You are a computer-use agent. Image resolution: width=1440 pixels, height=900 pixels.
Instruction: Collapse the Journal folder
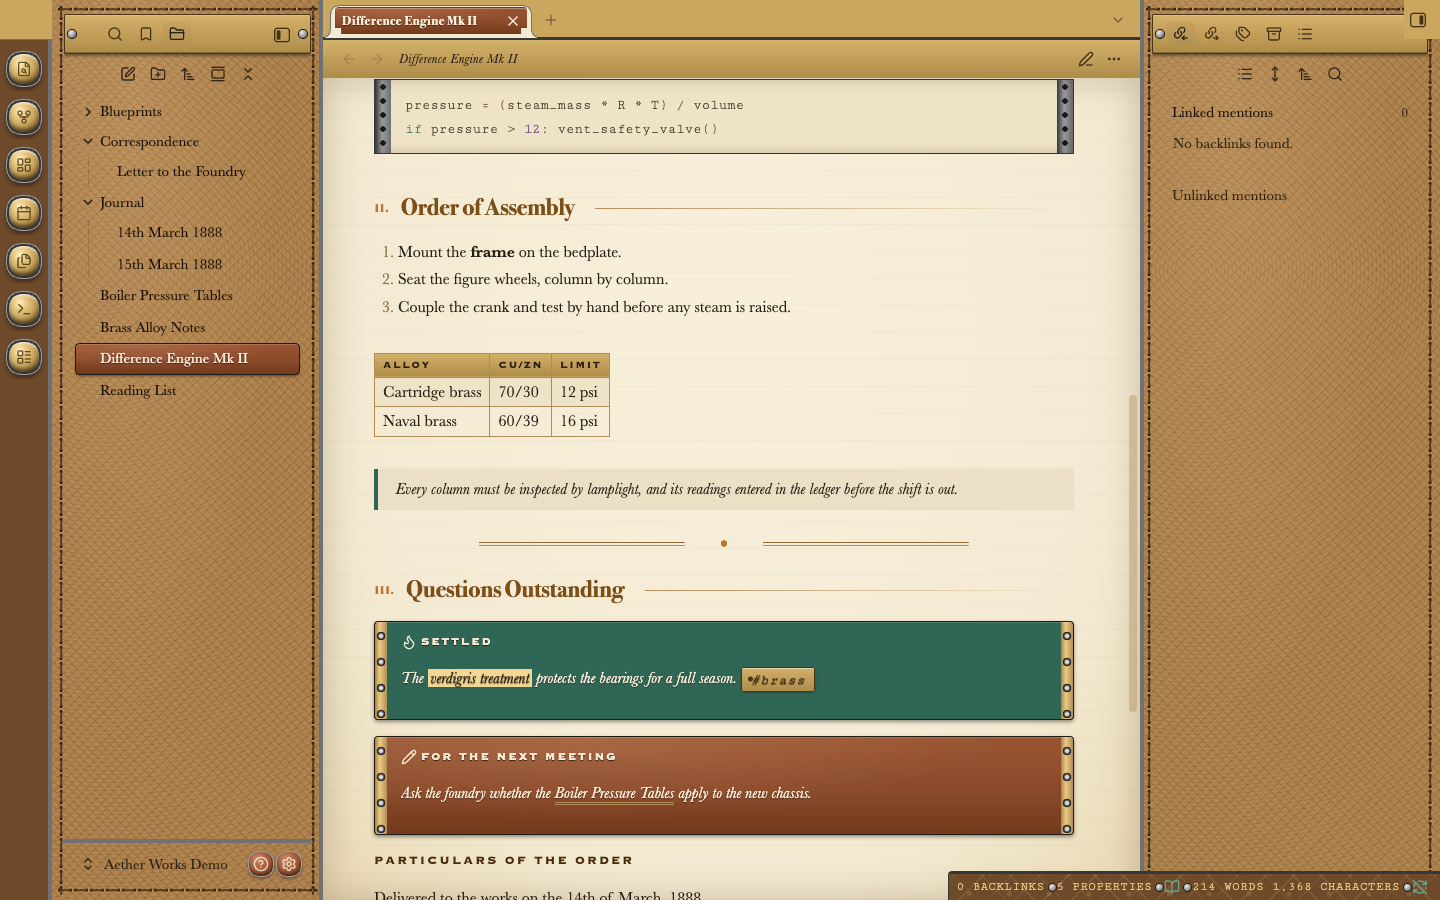(x=88, y=203)
